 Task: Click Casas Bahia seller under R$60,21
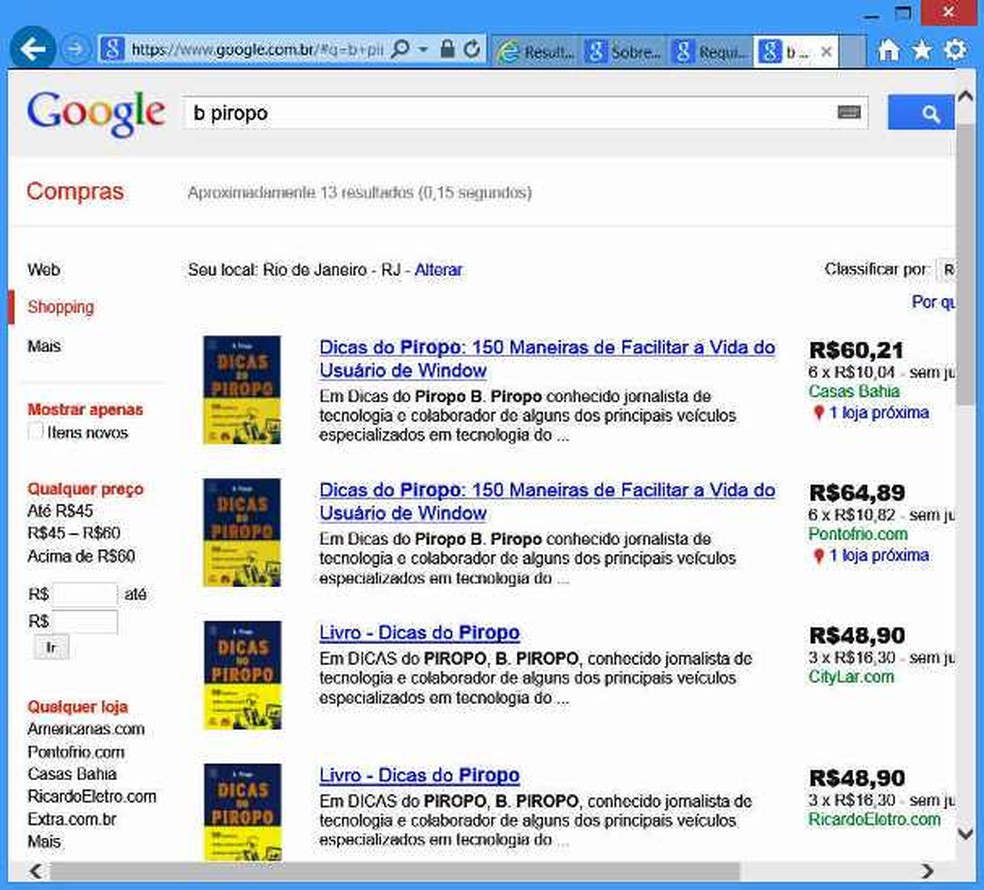(x=853, y=391)
